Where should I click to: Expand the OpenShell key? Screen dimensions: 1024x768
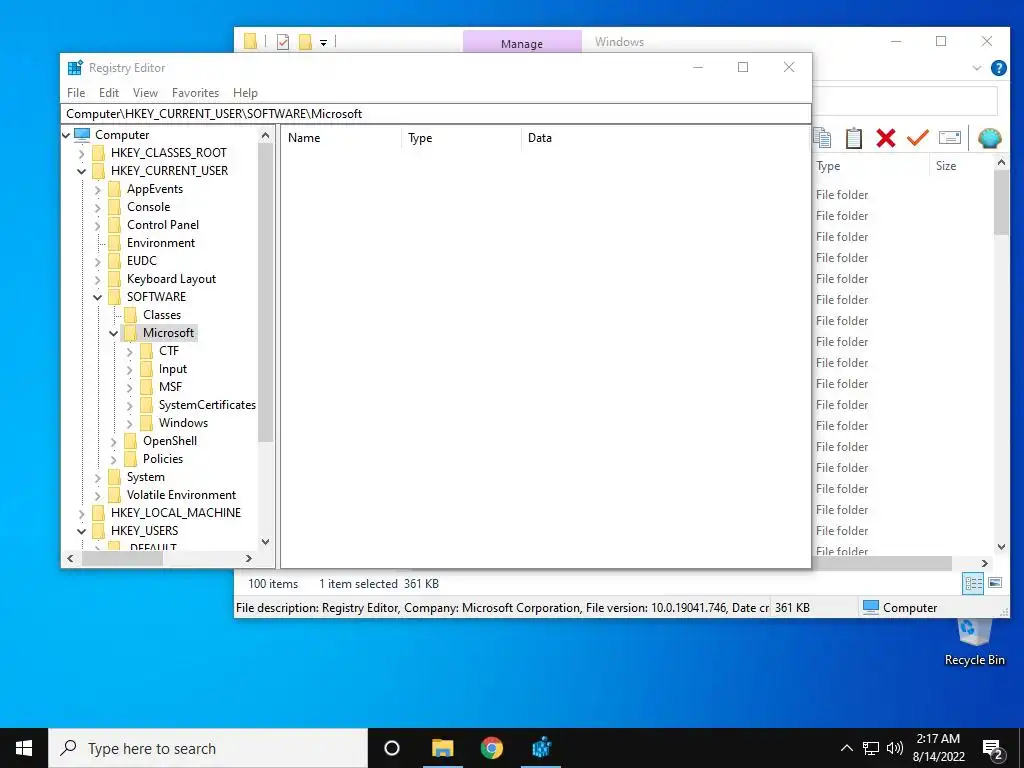(114, 441)
